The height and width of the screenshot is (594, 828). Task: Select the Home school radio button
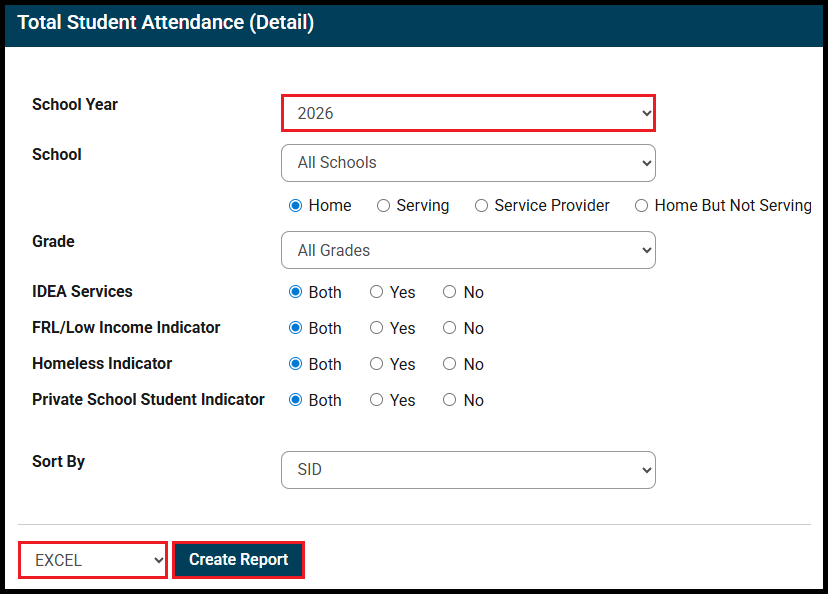coord(296,206)
